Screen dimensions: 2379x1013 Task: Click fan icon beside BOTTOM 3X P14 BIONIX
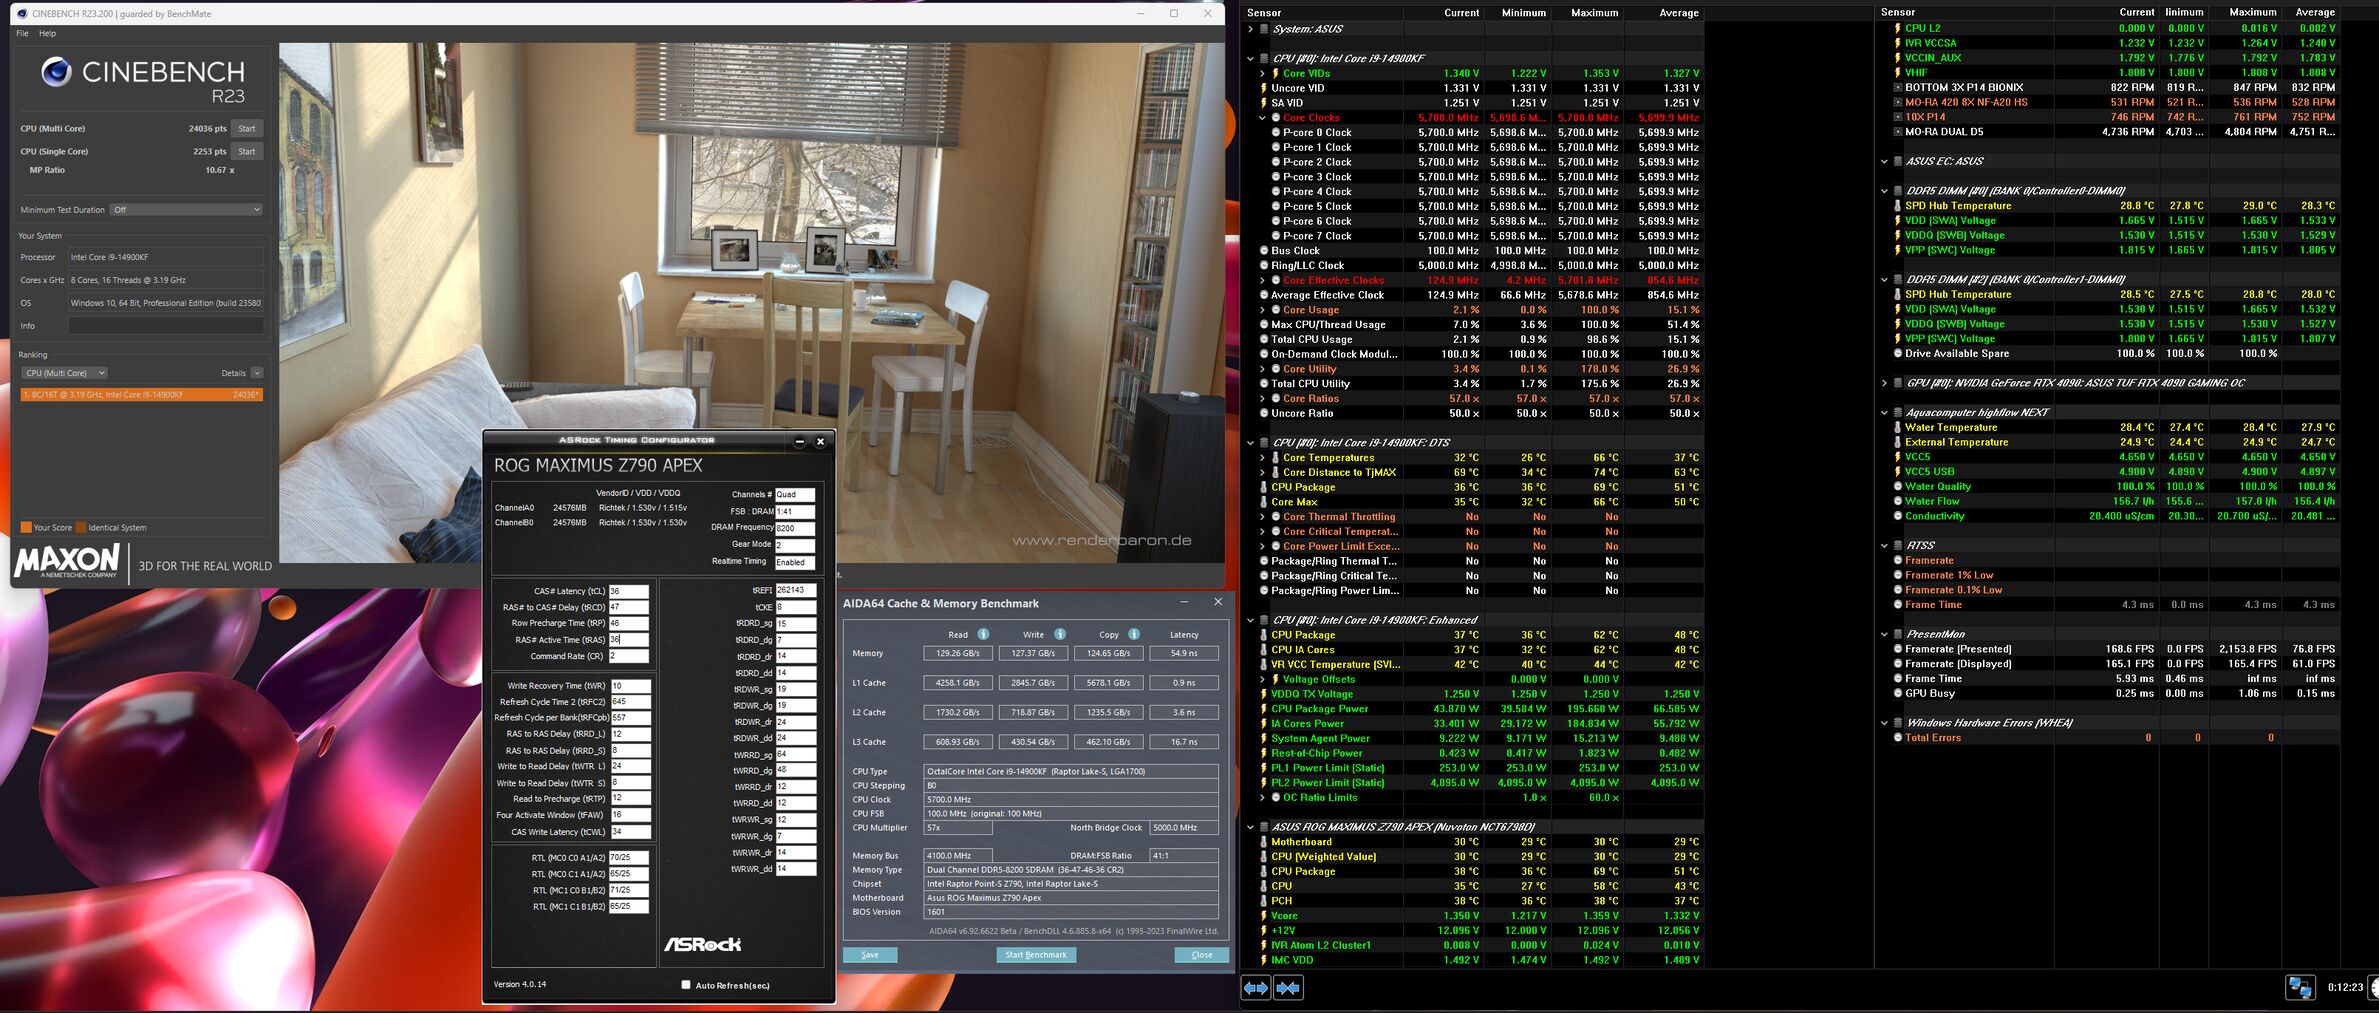[x=1897, y=87]
